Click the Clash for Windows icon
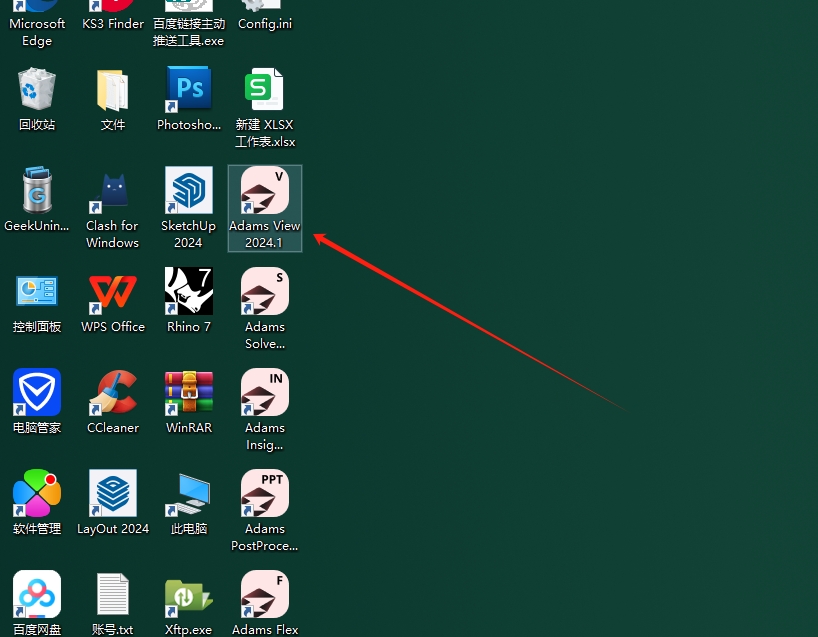 pyautogui.click(x=113, y=192)
